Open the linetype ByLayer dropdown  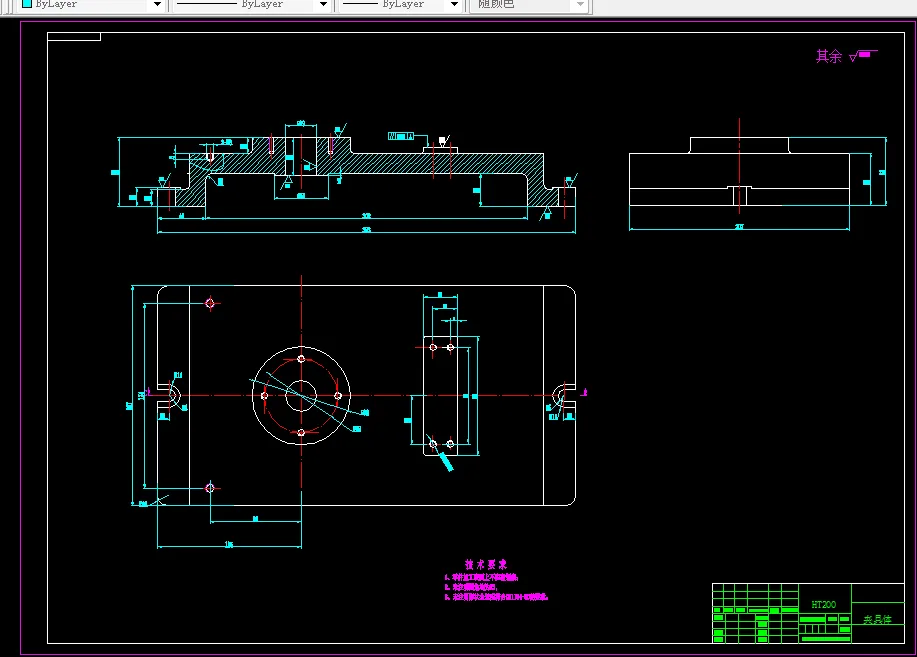point(253,5)
